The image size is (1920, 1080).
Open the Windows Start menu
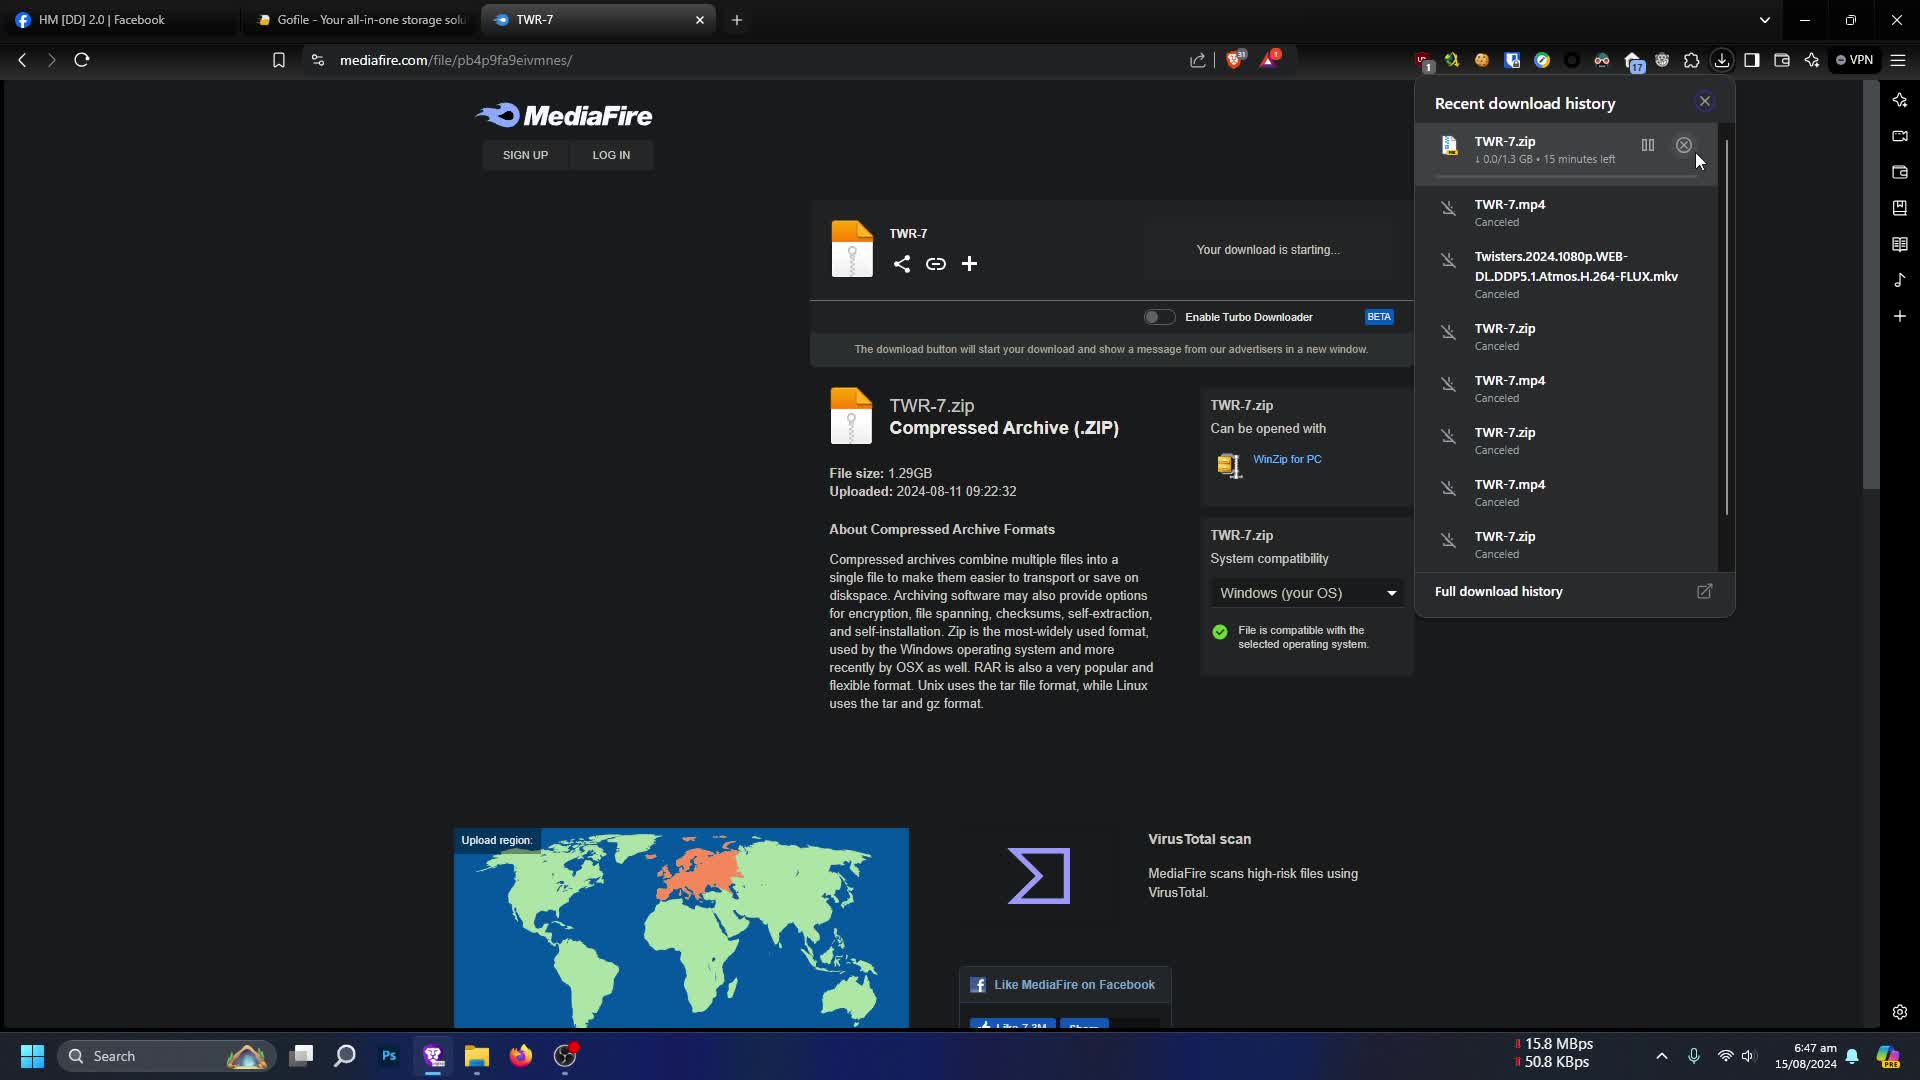[32, 1056]
